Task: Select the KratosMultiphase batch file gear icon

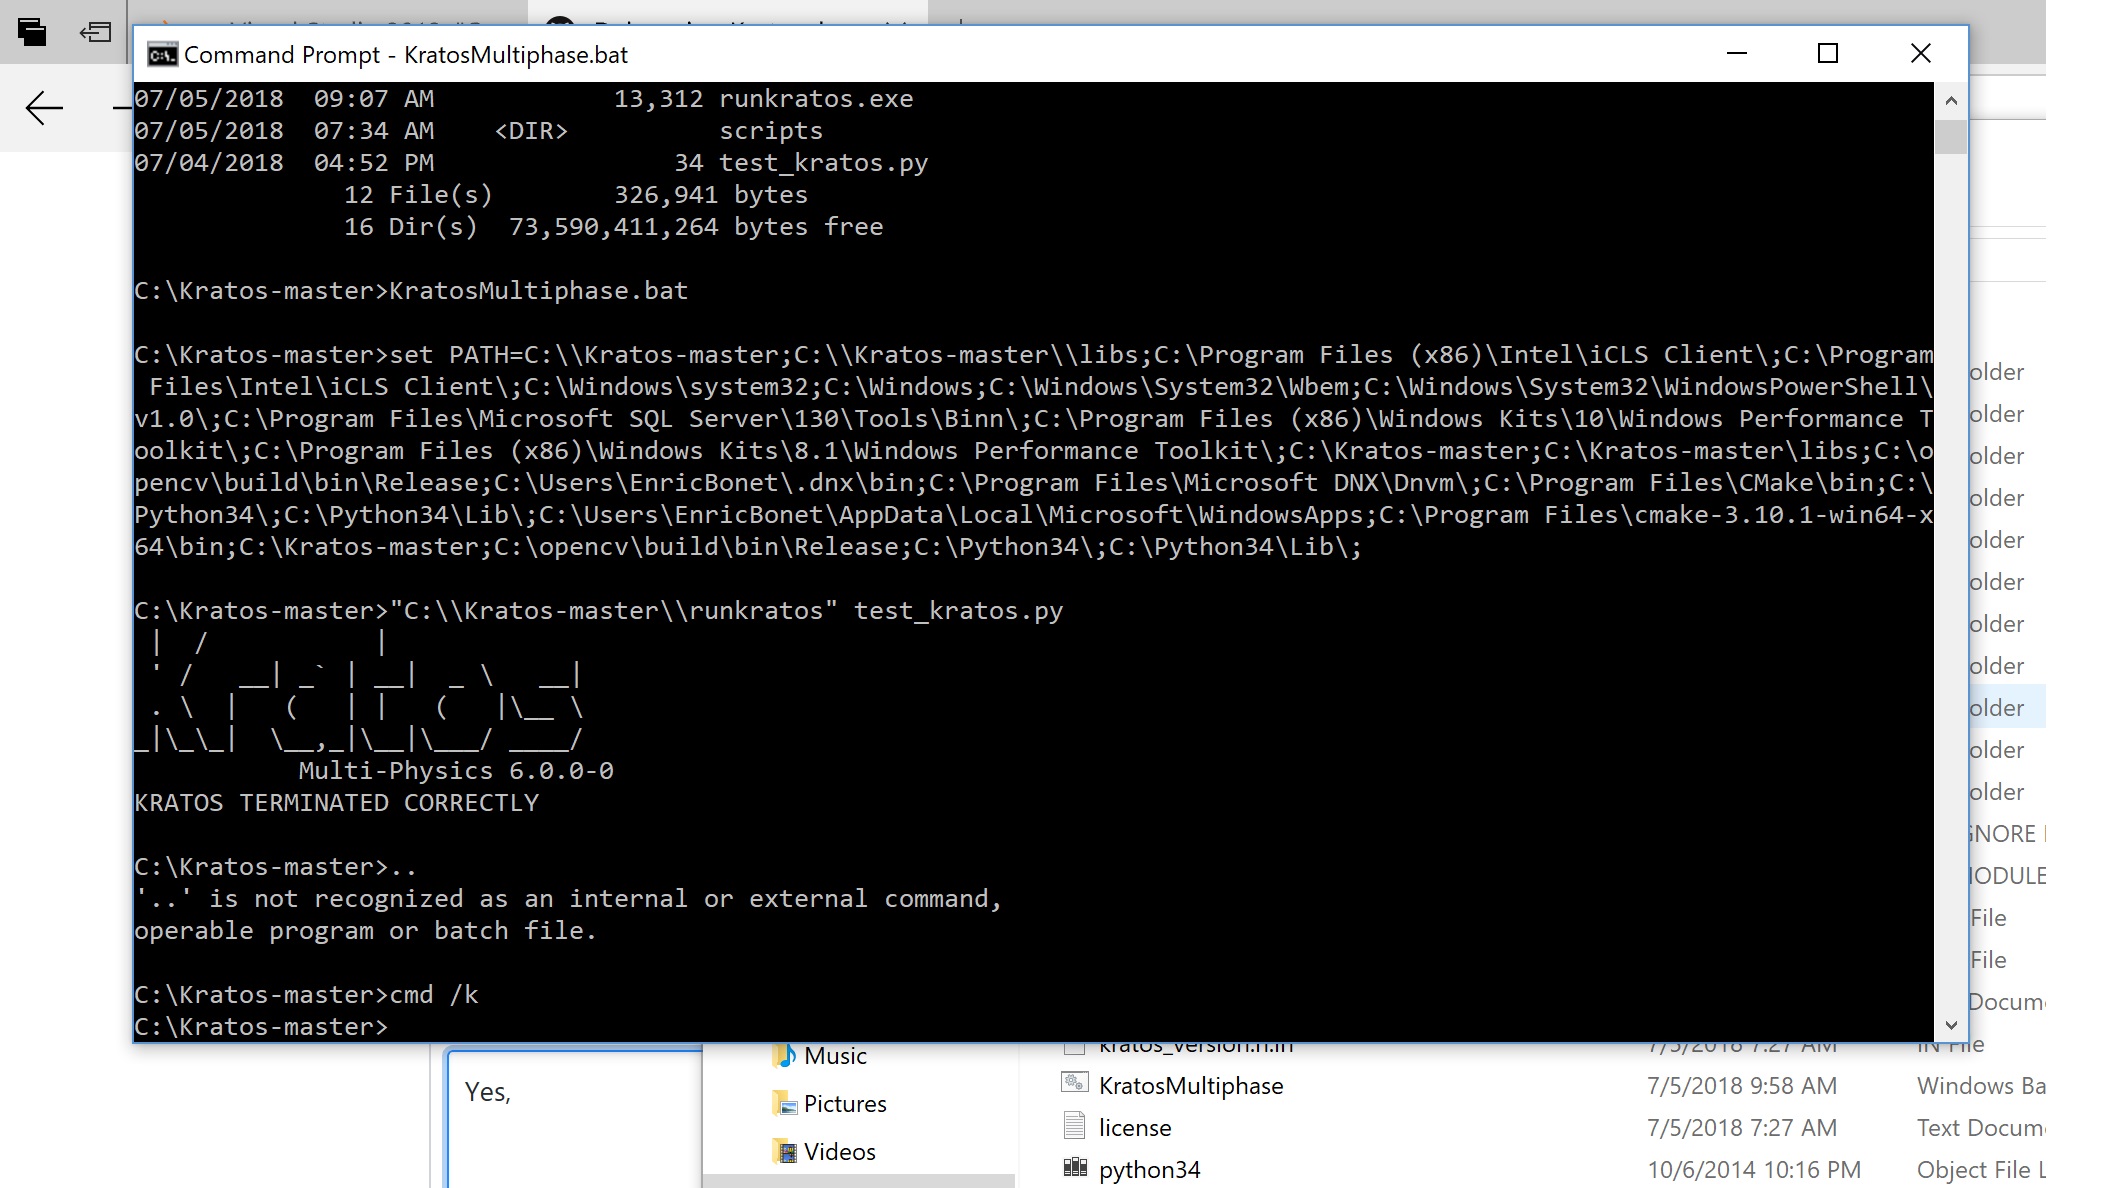Action: tap(1074, 1084)
